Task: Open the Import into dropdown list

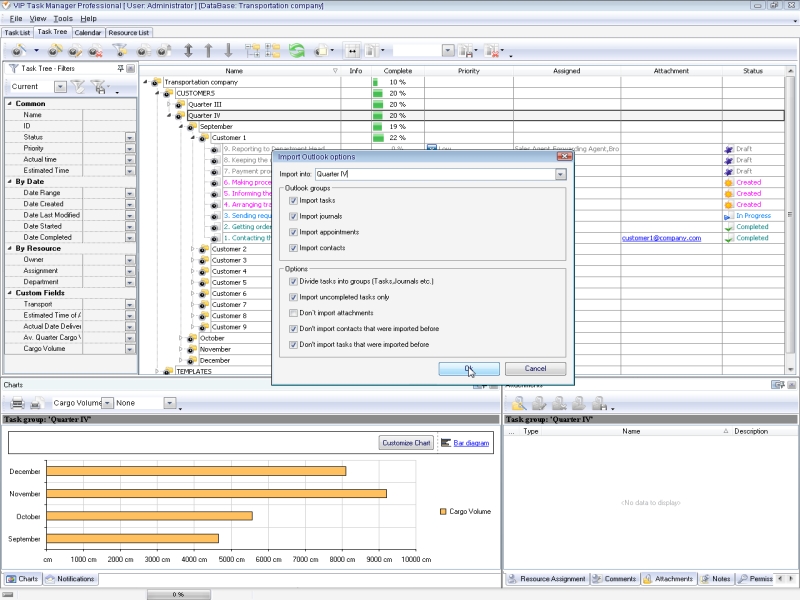Action: pyautogui.click(x=560, y=174)
